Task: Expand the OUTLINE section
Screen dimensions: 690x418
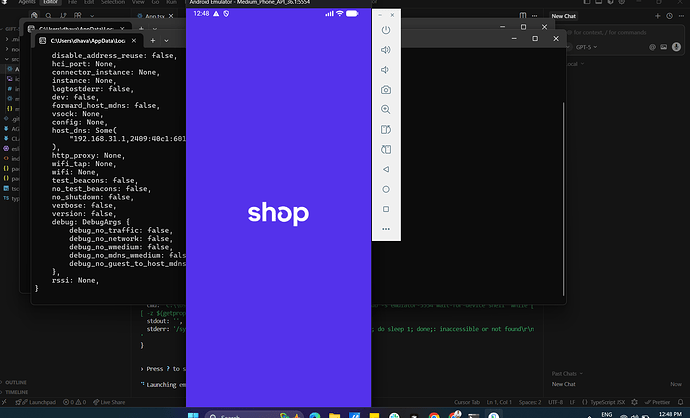Action: tap(16, 382)
